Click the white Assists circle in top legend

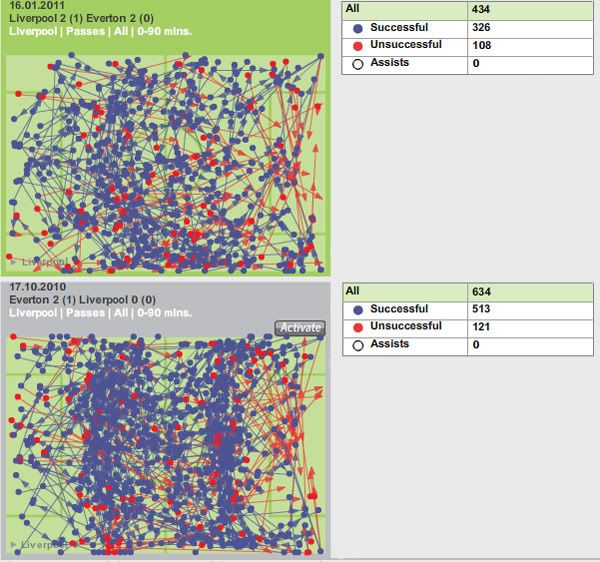click(358, 64)
